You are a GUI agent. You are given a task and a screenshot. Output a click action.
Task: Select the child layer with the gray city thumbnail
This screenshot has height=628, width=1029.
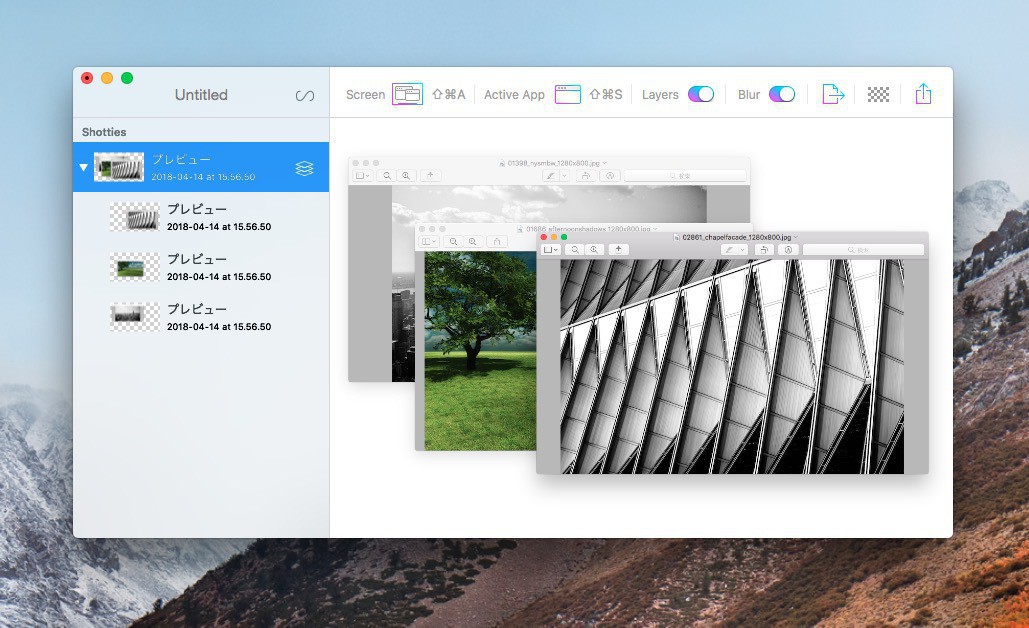[134, 317]
